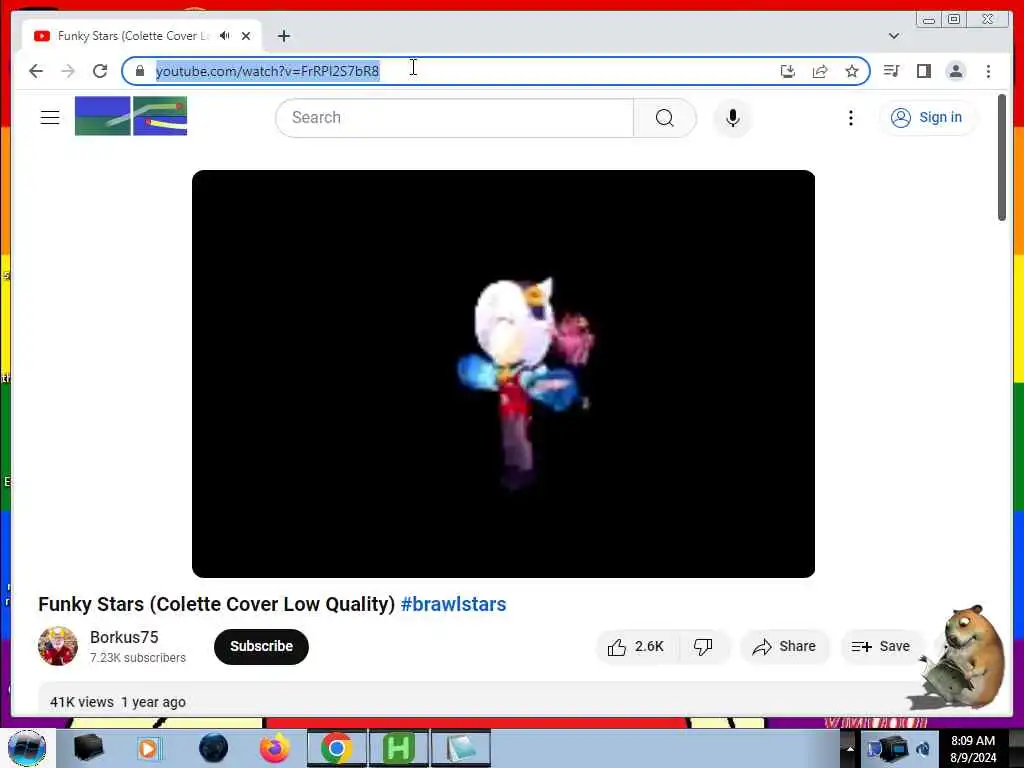The width and height of the screenshot is (1024, 768).
Task: Open Chrome media controls icon
Action: click(x=891, y=71)
